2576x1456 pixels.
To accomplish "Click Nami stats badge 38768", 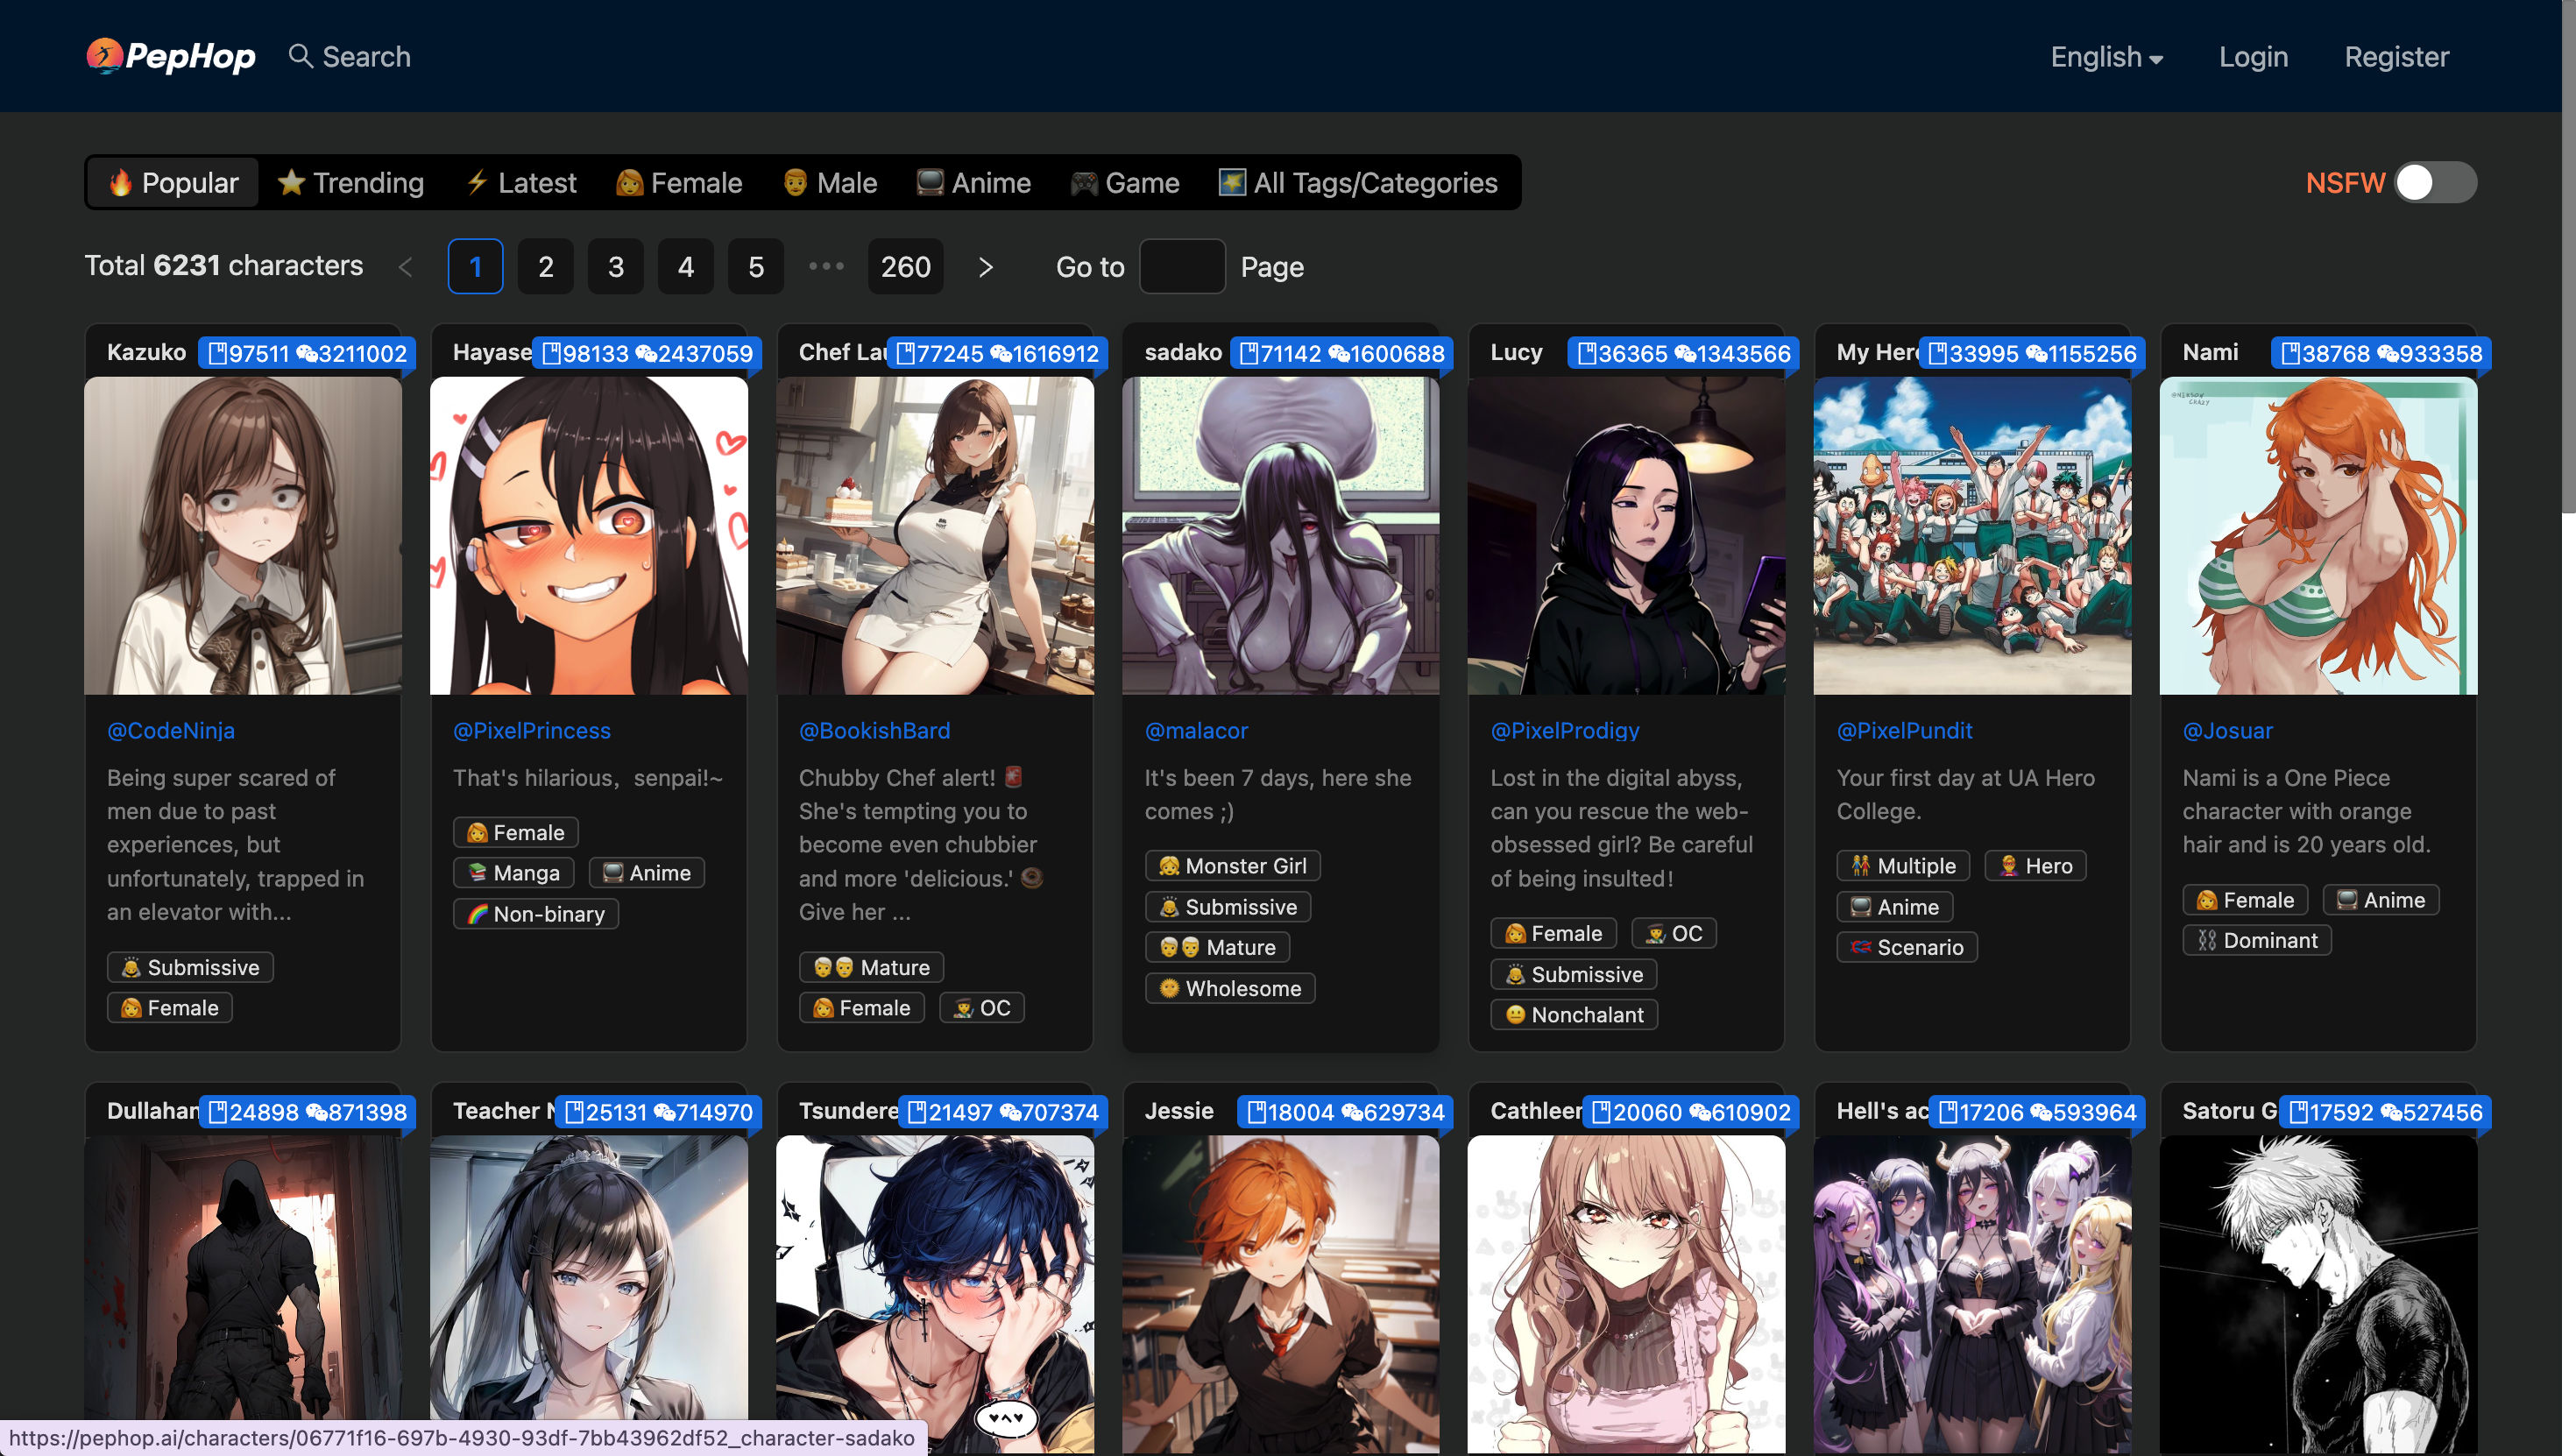I will (x=2381, y=354).
